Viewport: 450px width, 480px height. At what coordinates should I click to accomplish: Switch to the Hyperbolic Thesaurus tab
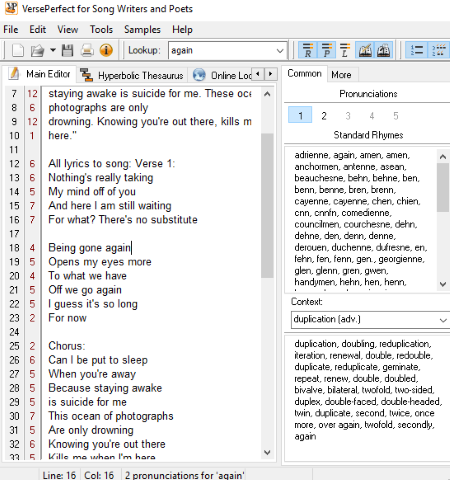pyautogui.click(x=132, y=75)
